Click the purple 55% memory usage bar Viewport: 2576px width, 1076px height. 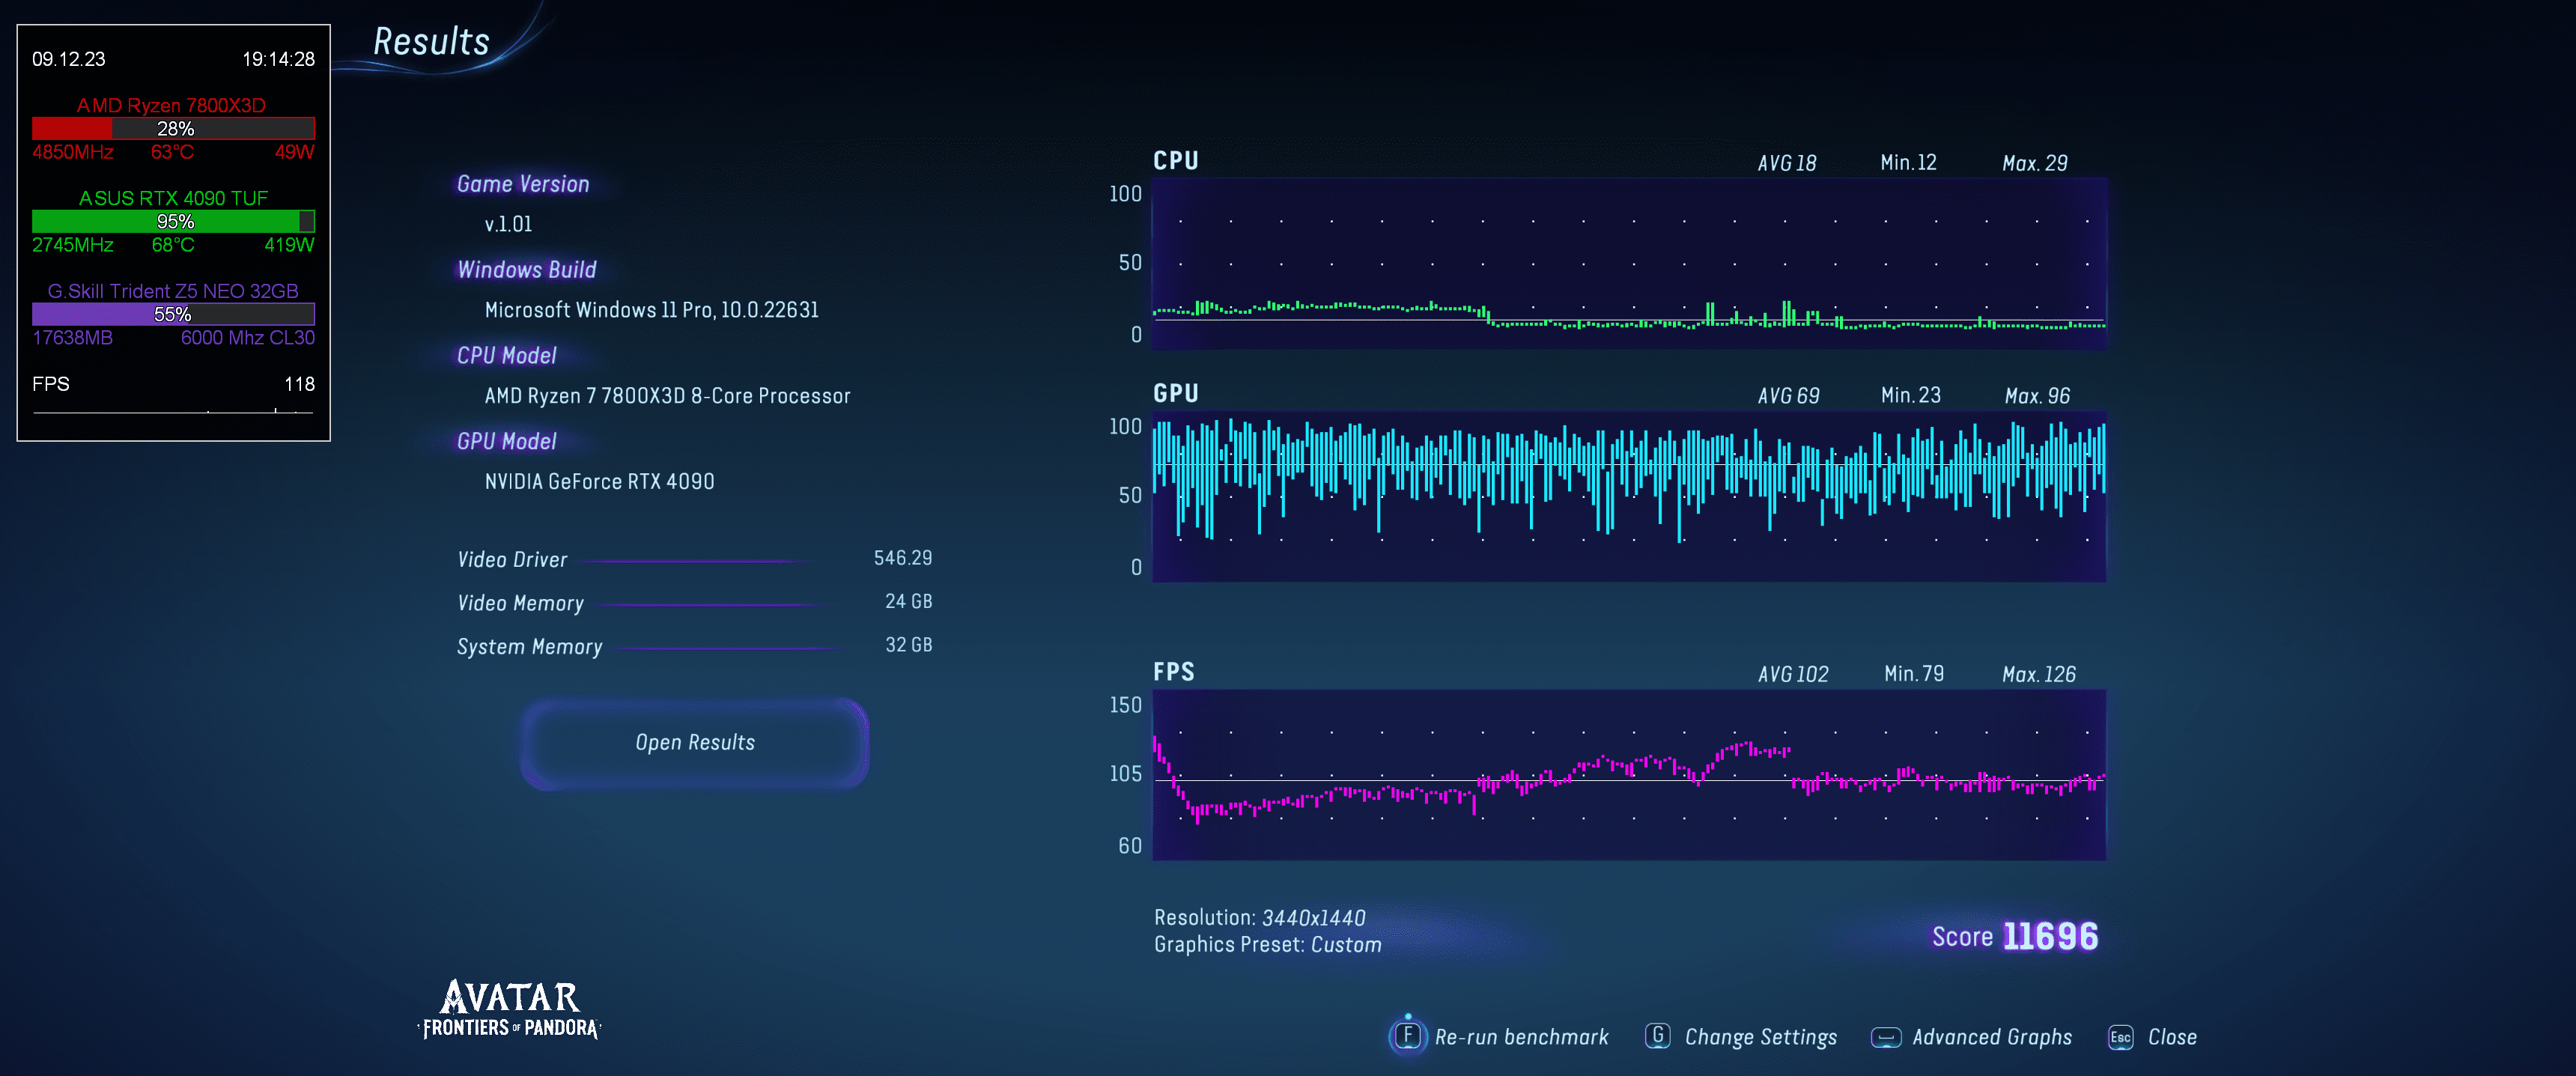173,314
